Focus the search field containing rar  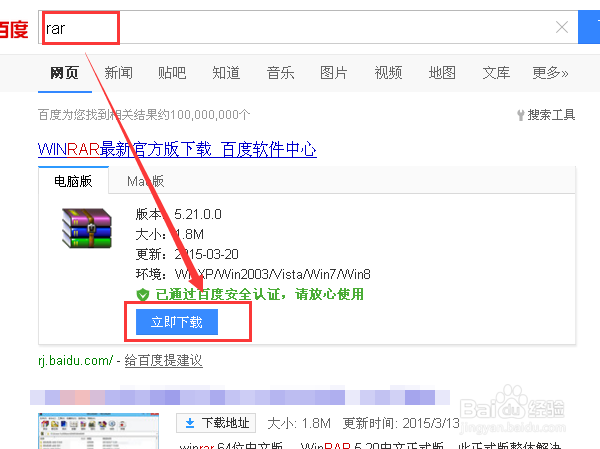[x=308, y=27]
